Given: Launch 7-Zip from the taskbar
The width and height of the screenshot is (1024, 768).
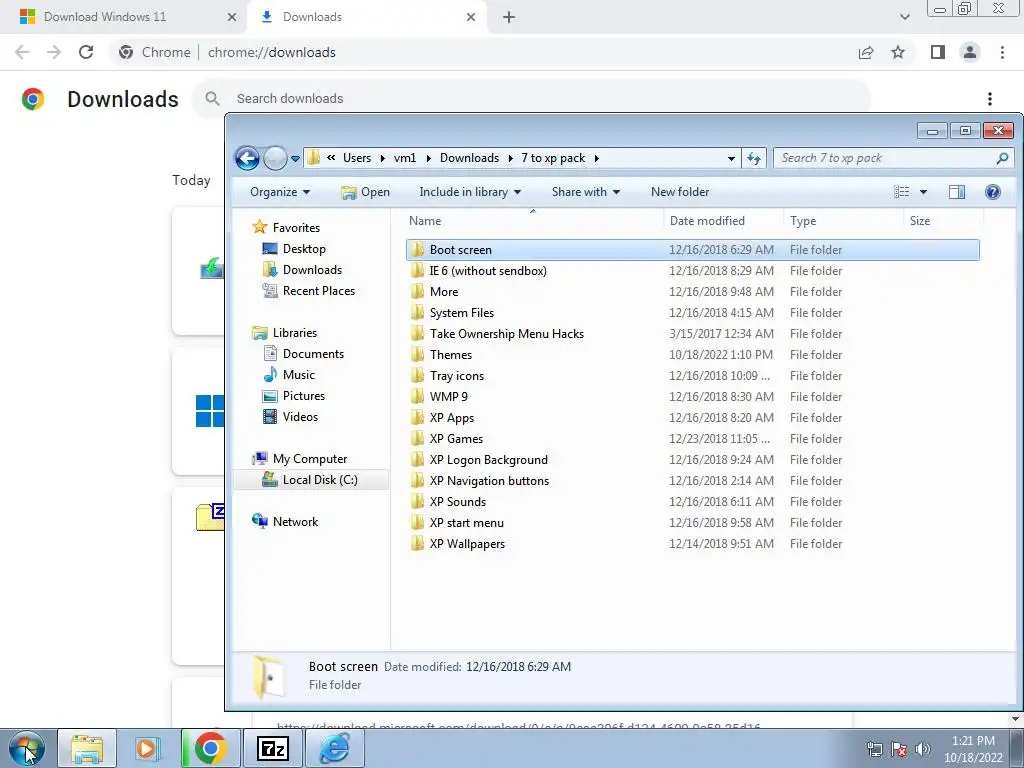Looking at the screenshot, I should click(274, 748).
